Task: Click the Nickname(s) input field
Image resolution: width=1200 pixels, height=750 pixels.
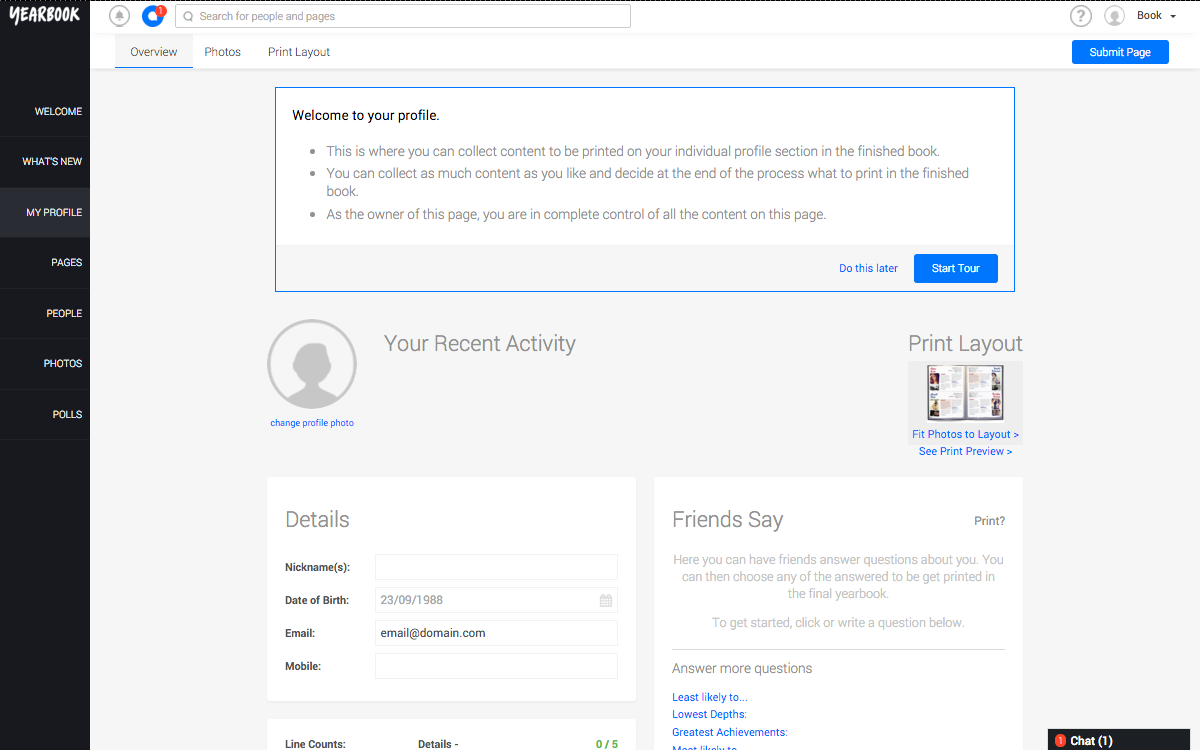Action: (x=496, y=567)
